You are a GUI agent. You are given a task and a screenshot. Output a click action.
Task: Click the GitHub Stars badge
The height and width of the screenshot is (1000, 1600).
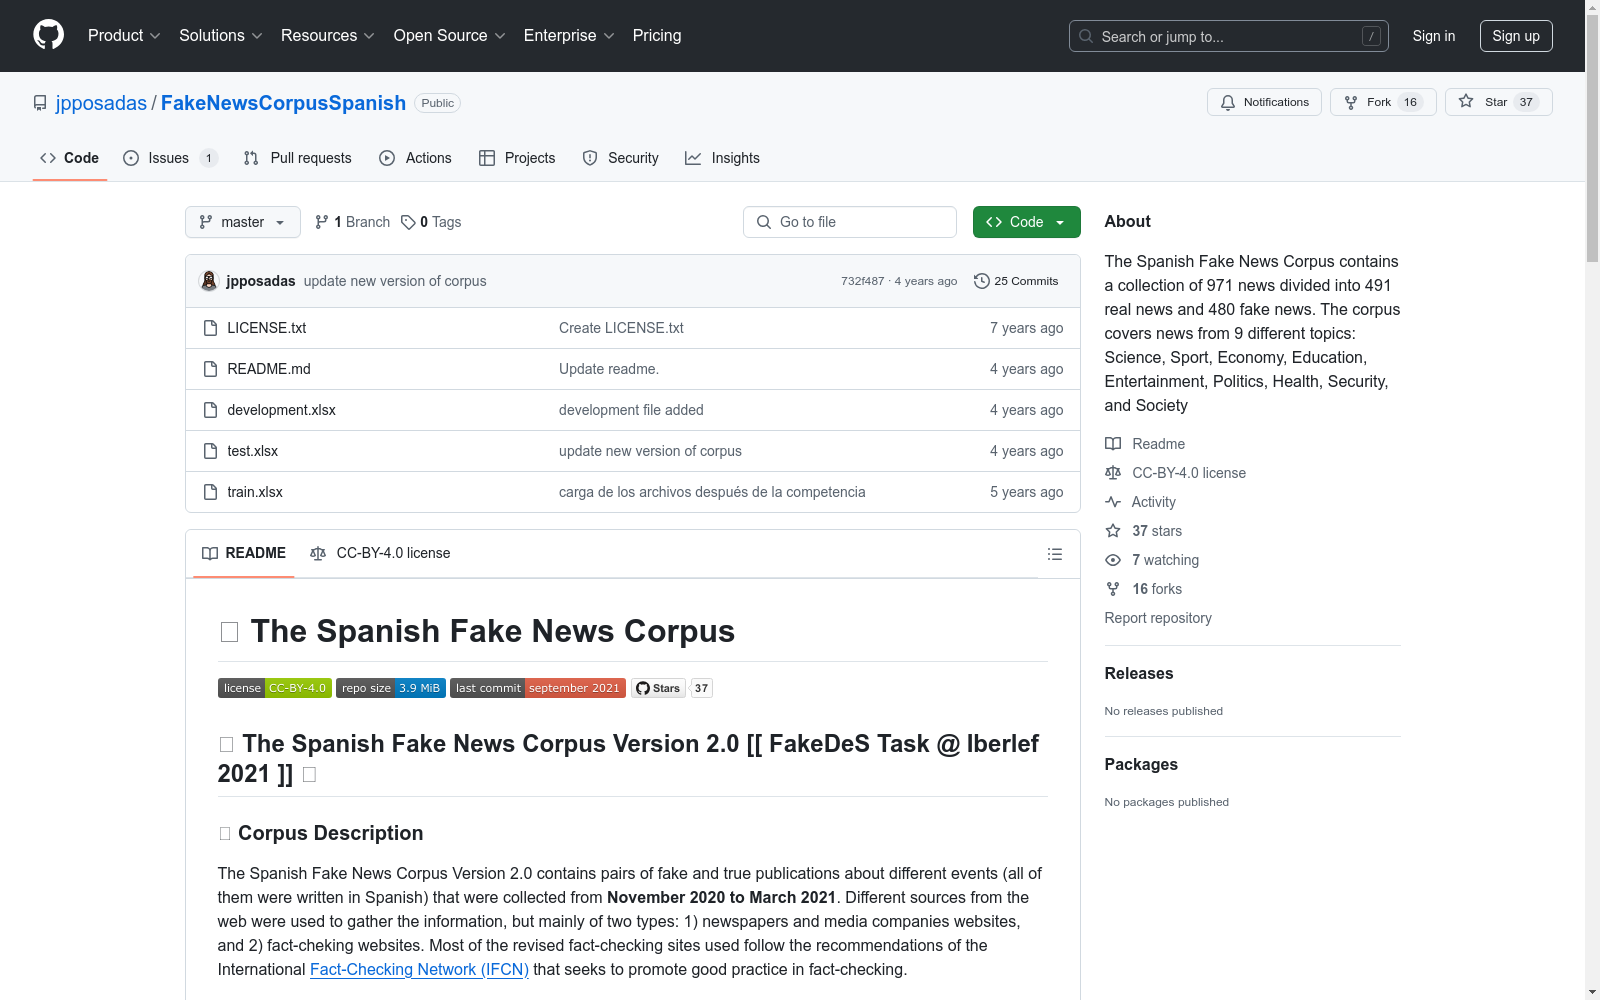[671, 688]
